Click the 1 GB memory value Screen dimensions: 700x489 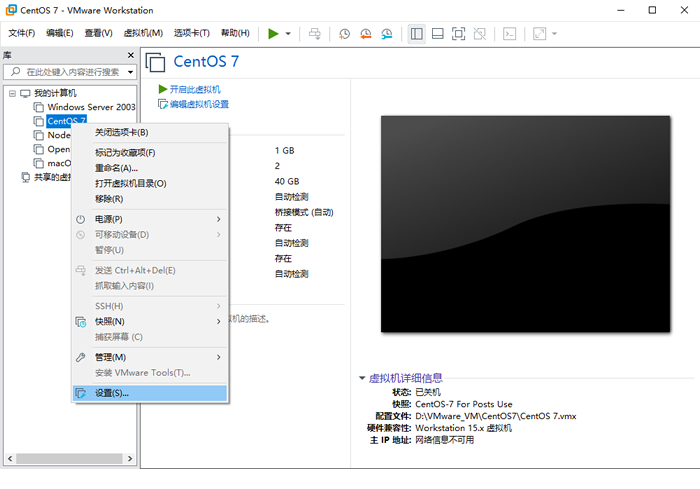[x=284, y=150]
